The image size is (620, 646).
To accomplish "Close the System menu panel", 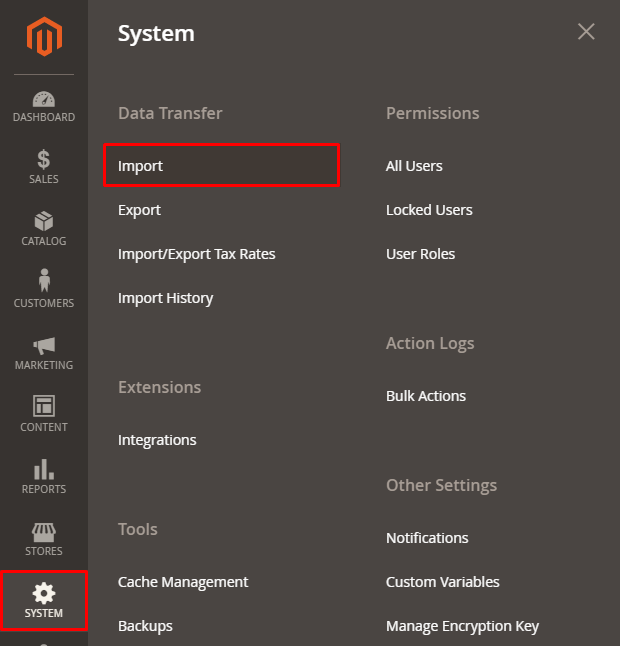I will pos(586,32).
